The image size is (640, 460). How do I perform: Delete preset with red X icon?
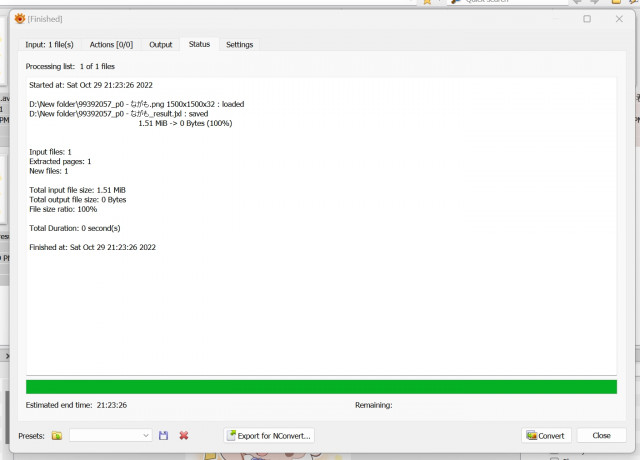(184, 436)
